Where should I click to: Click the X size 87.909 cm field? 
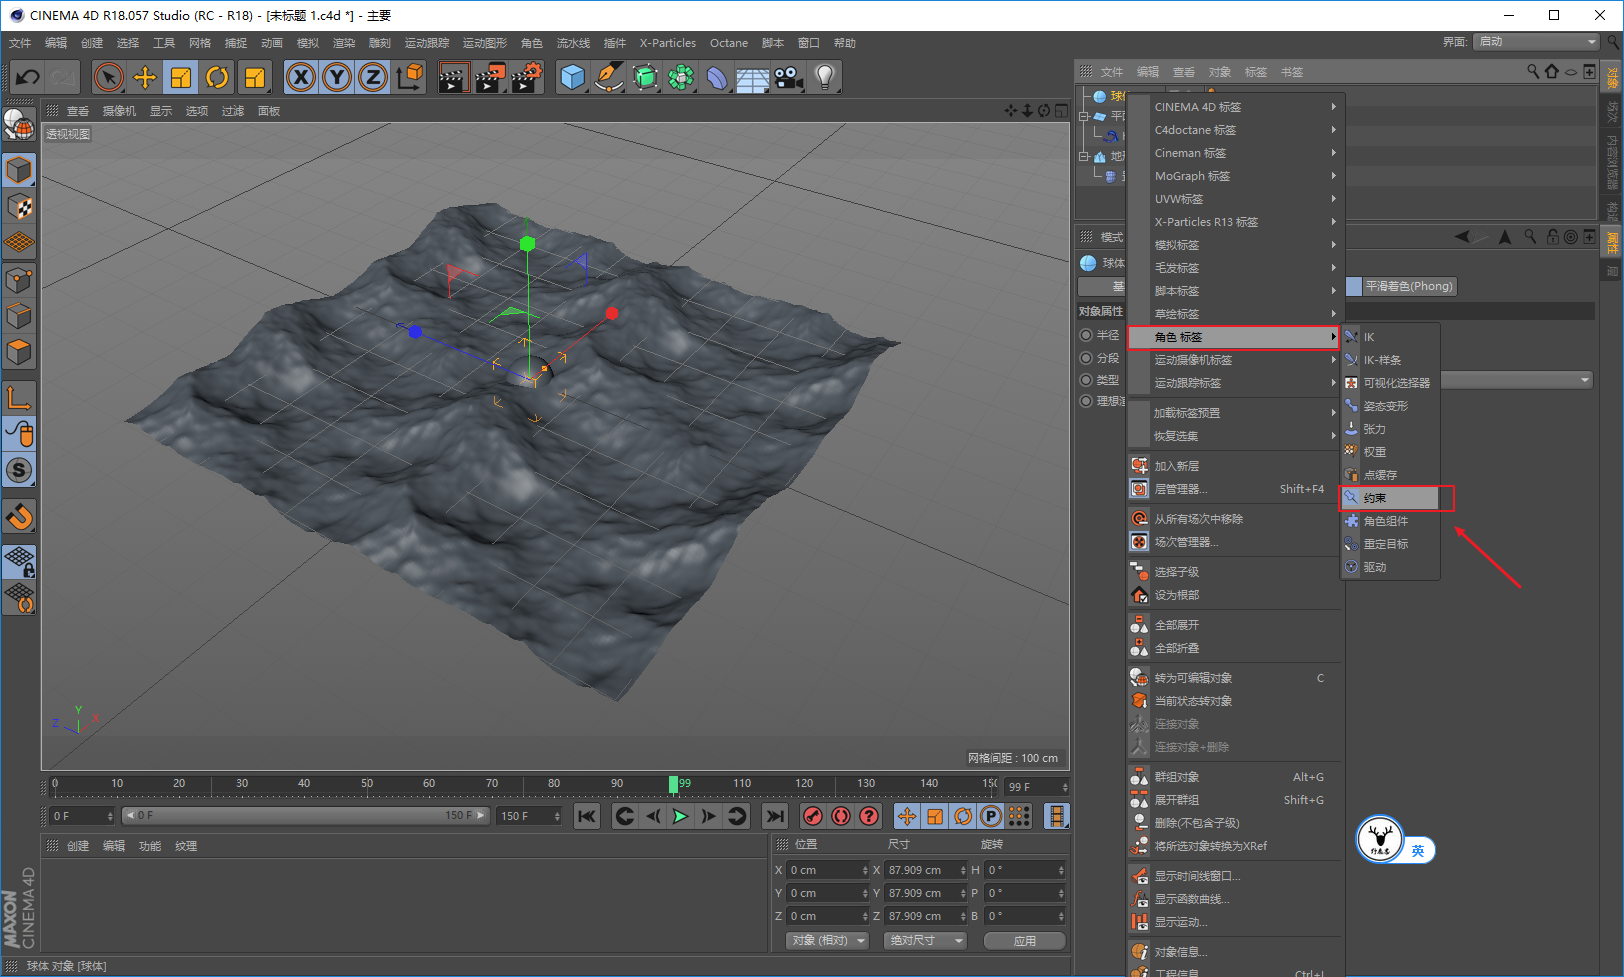(926, 870)
